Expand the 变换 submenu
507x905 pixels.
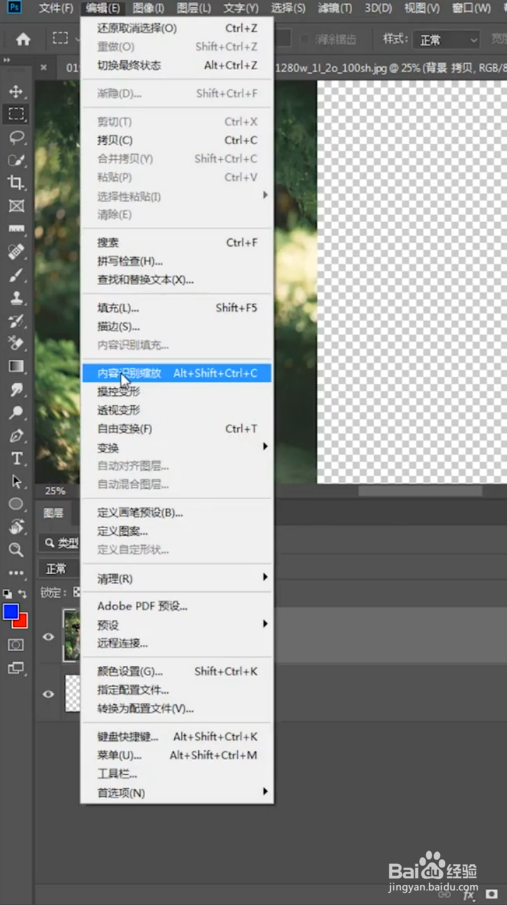pyautogui.click(x=177, y=448)
